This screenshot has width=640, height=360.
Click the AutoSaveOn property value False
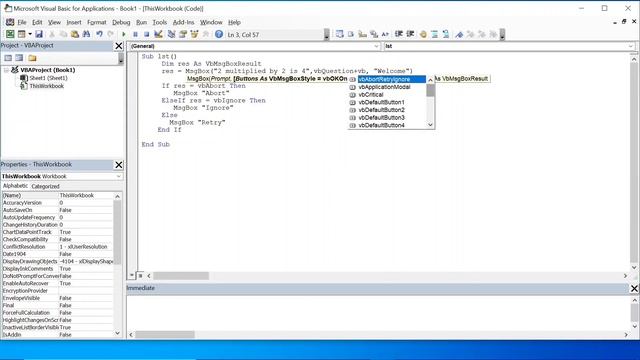pyautogui.click(x=86, y=210)
